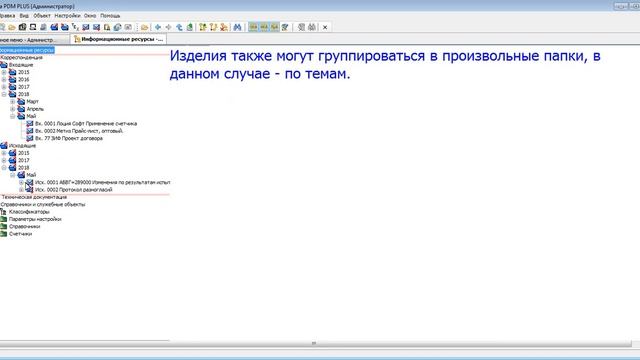Open the Помощь menu
This screenshot has height=360, width=640.
coord(110,16)
